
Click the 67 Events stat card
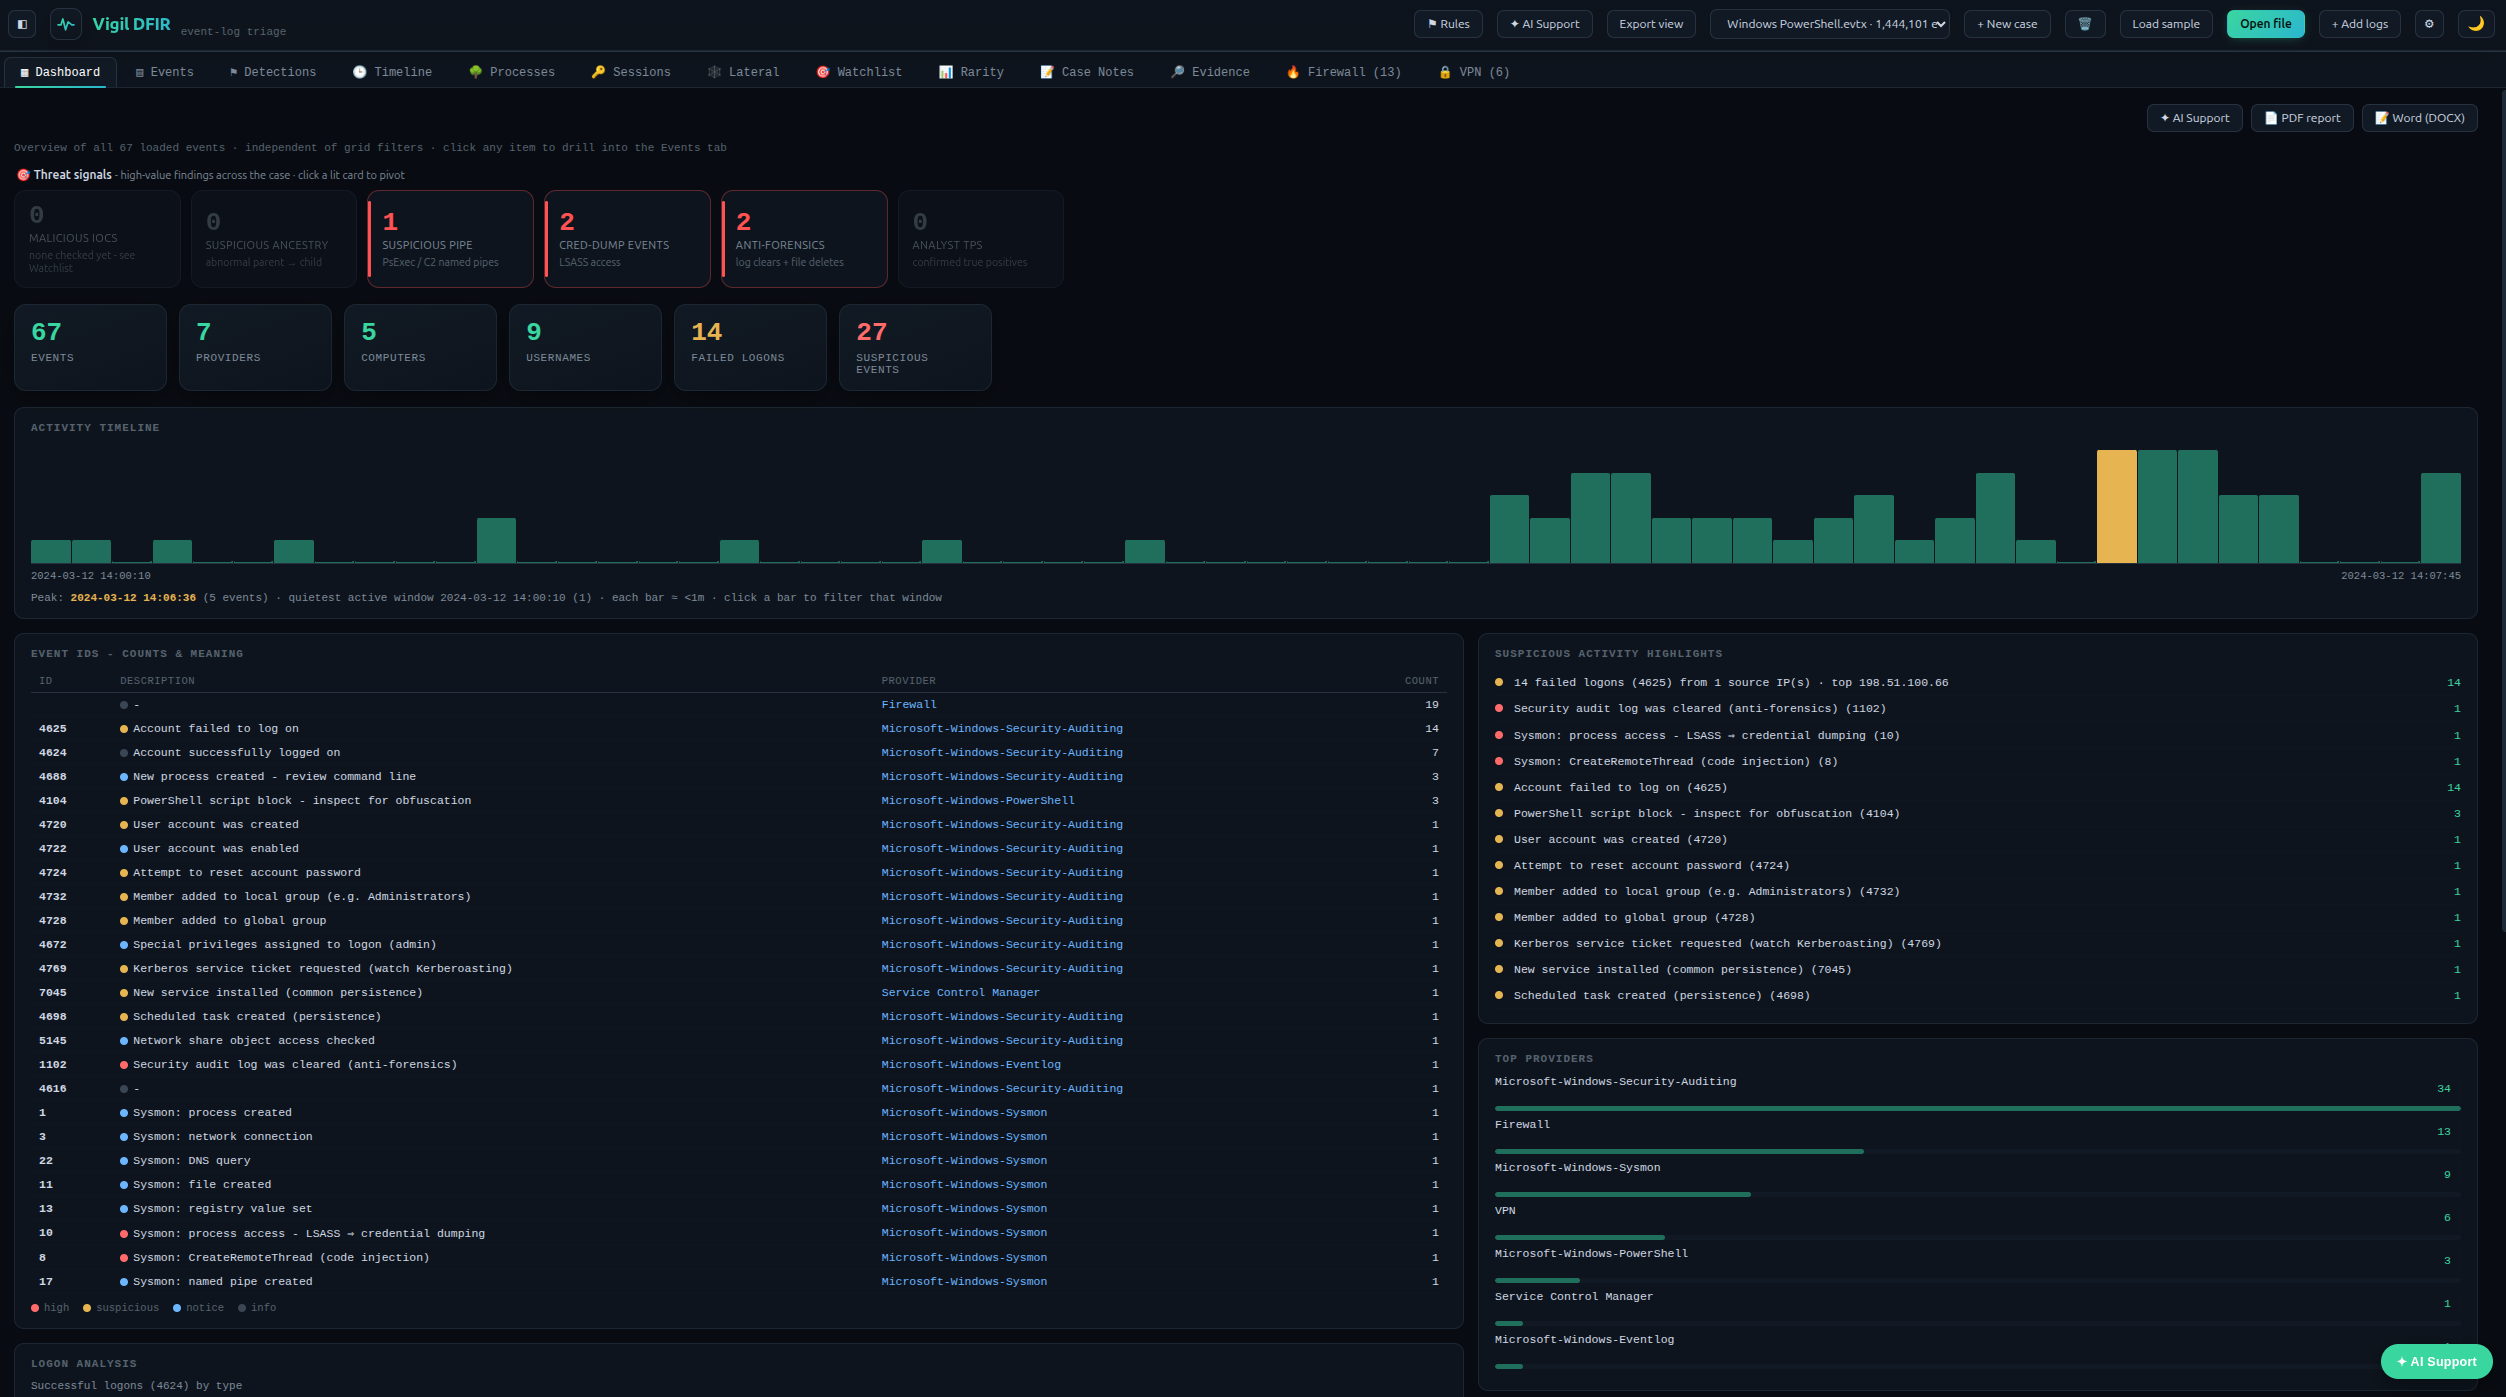90,347
